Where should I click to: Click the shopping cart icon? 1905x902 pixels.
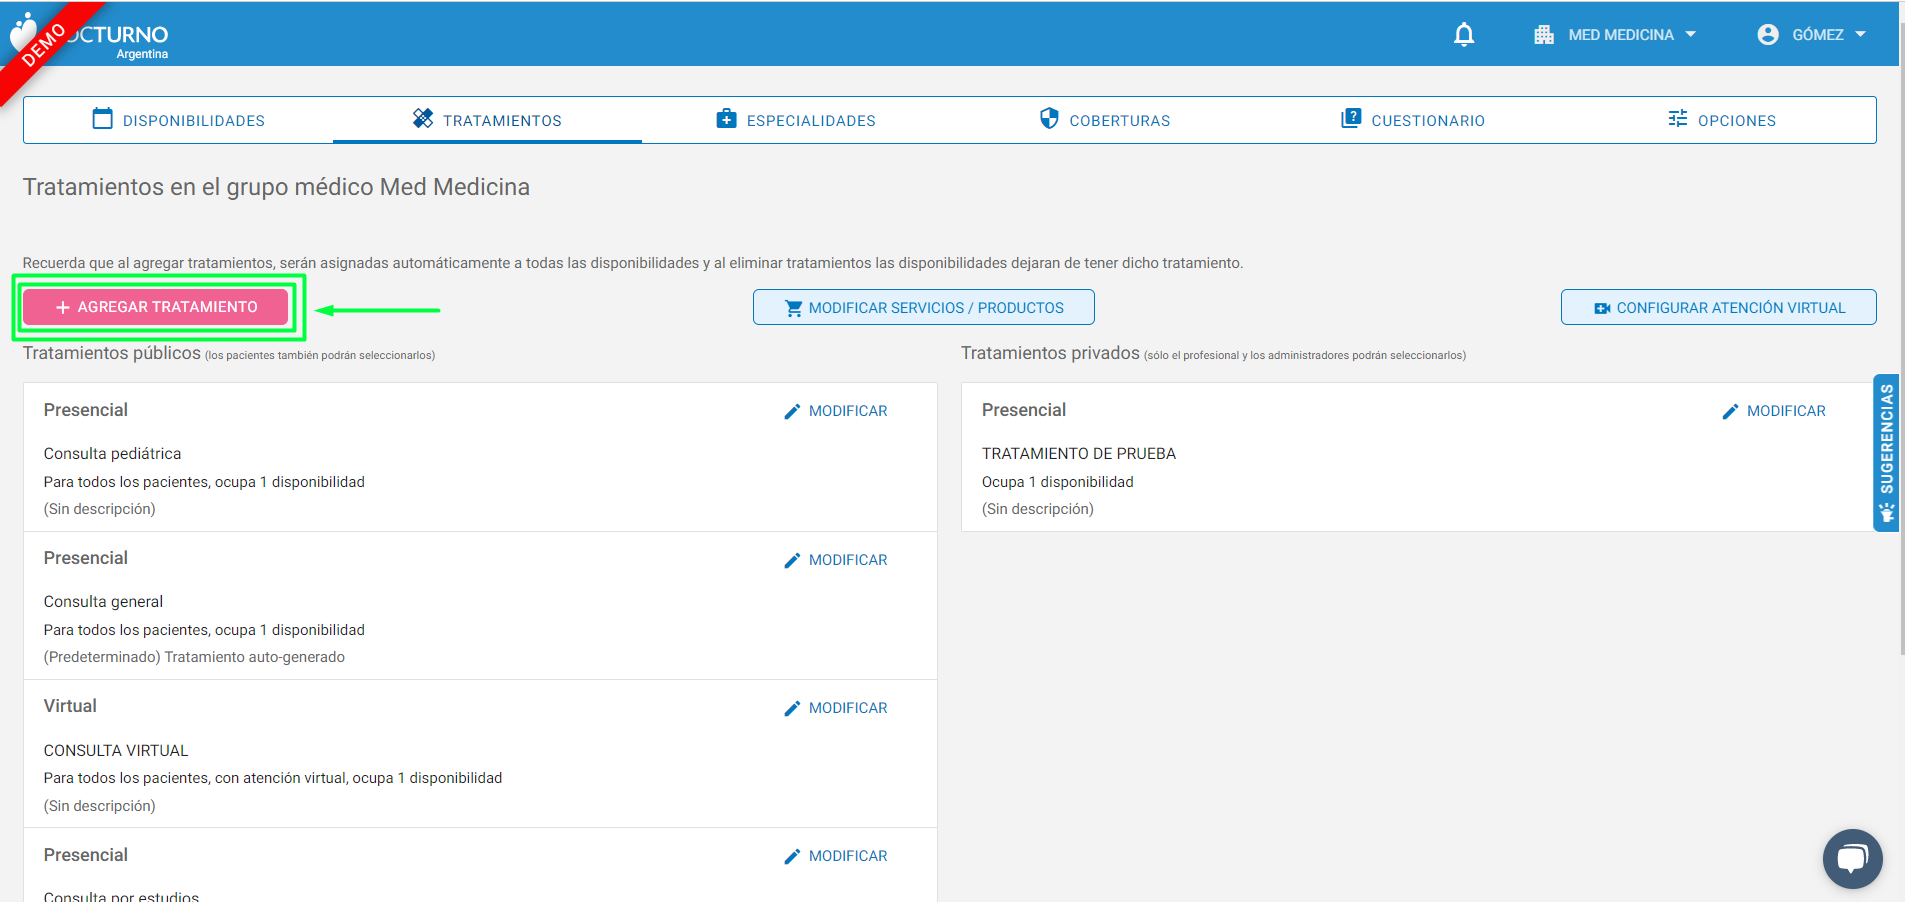[x=794, y=308]
